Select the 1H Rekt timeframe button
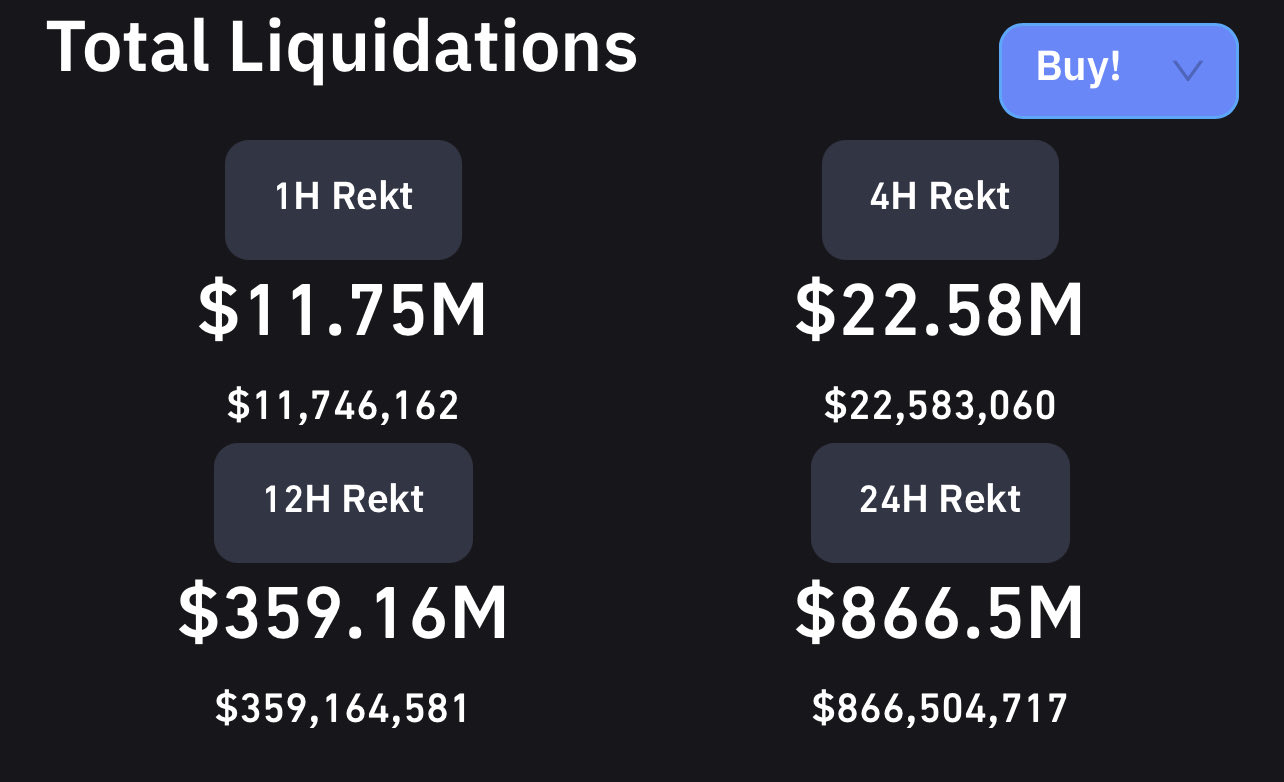 343,199
